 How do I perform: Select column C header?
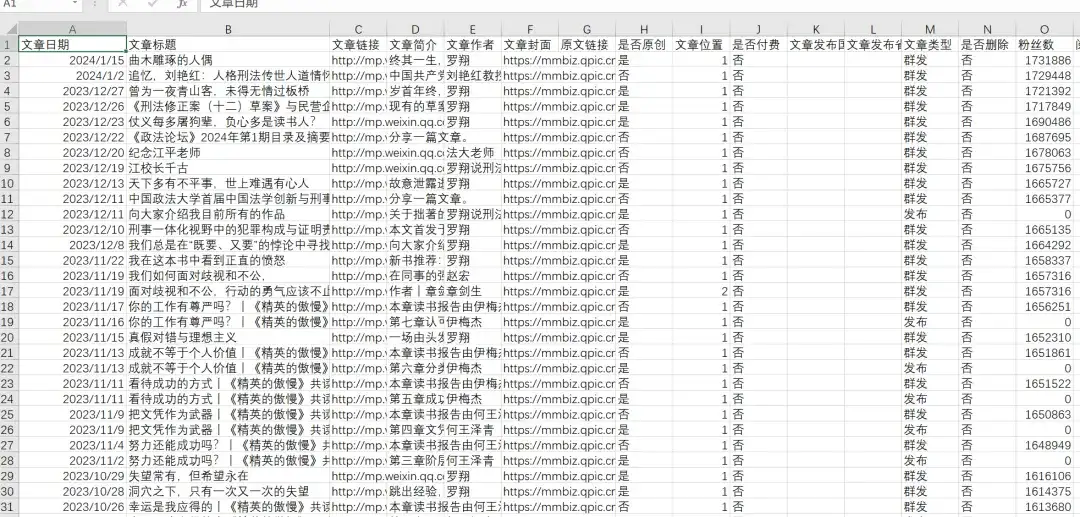coord(358,30)
